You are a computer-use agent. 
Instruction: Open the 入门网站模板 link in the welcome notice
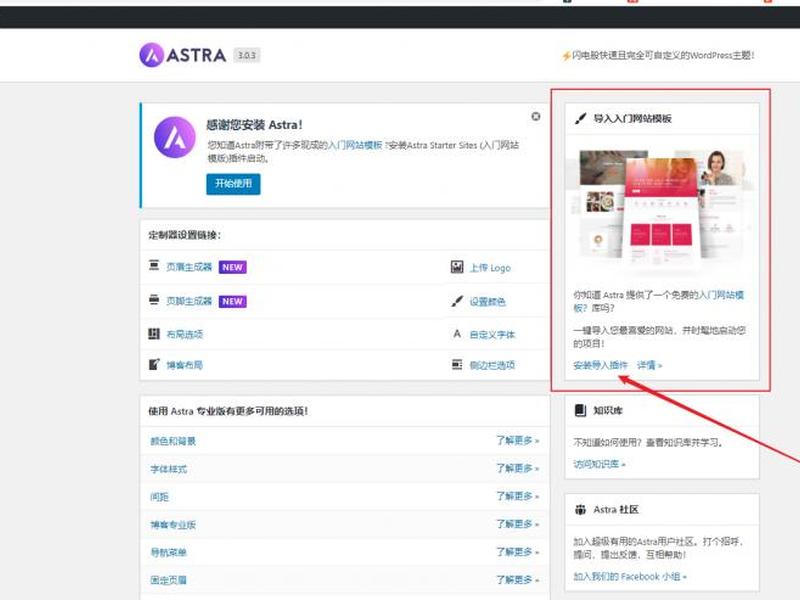click(355, 145)
